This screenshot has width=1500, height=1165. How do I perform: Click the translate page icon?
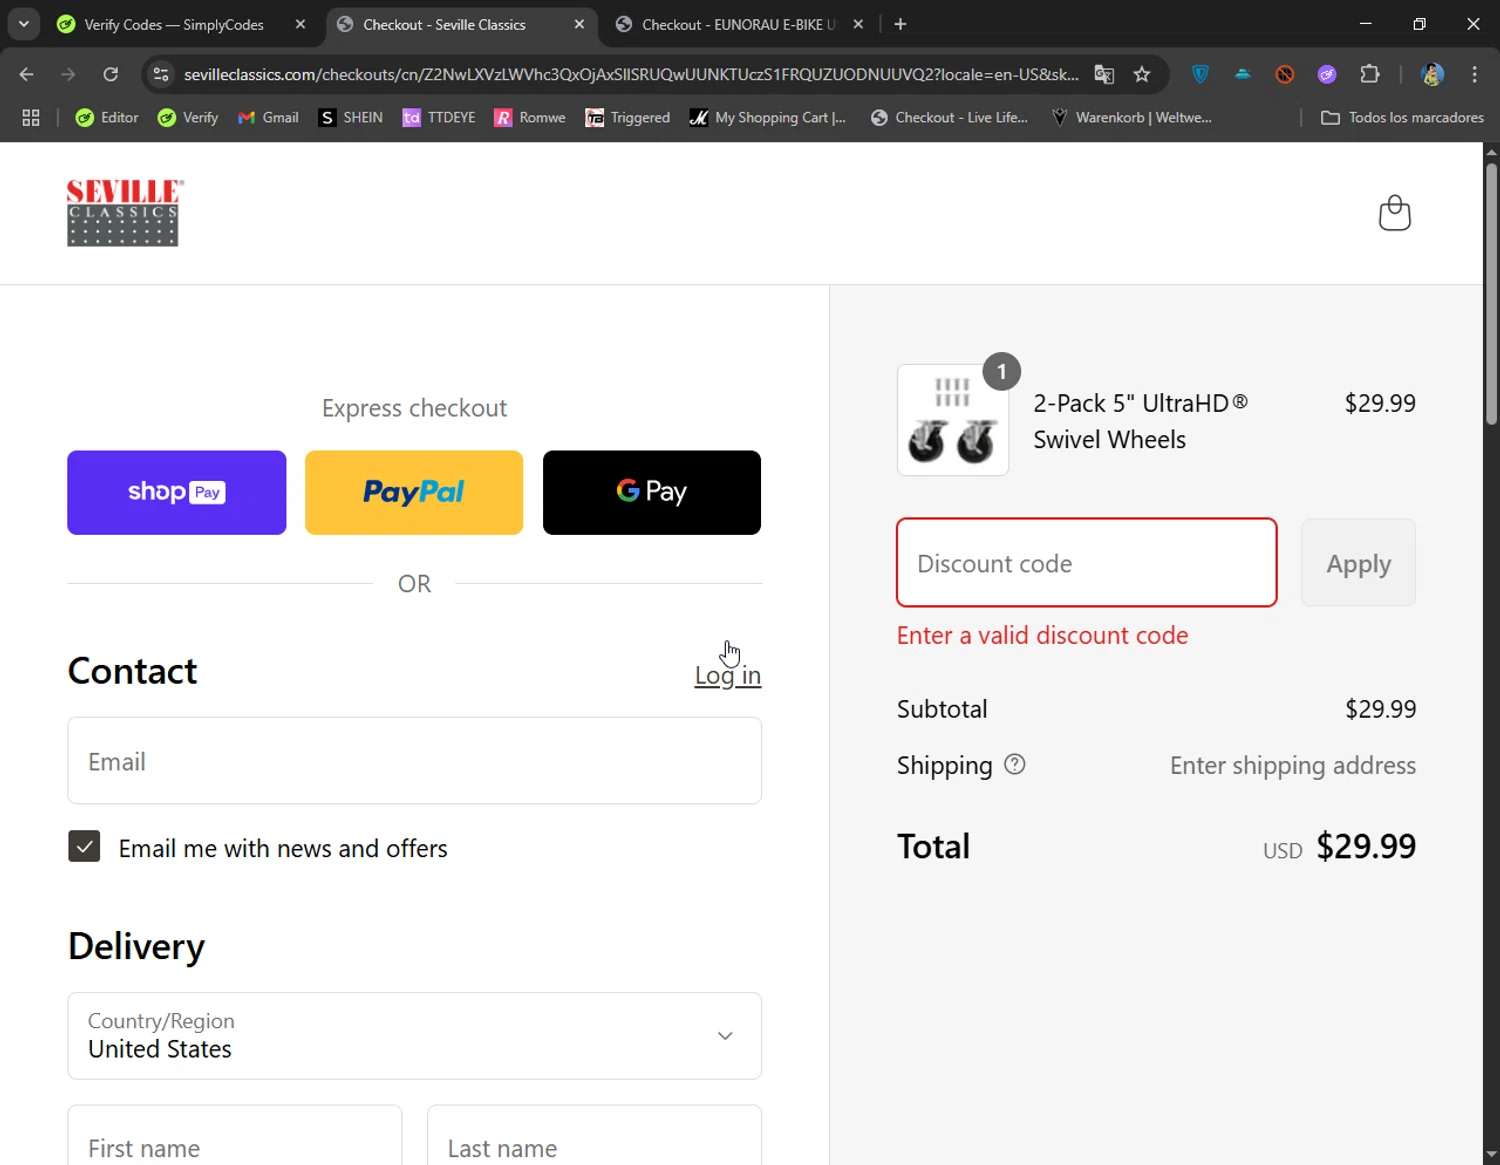pos(1104,74)
